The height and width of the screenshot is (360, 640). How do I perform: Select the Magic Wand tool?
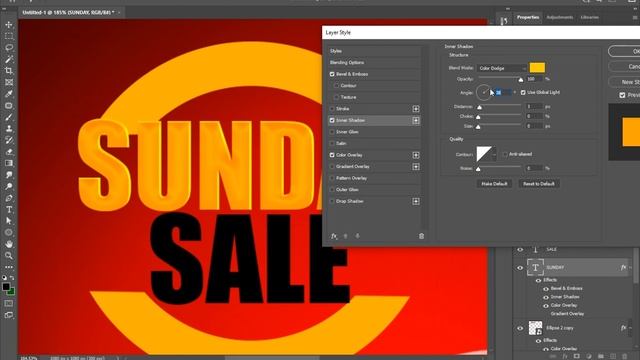pyautogui.click(x=9, y=59)
